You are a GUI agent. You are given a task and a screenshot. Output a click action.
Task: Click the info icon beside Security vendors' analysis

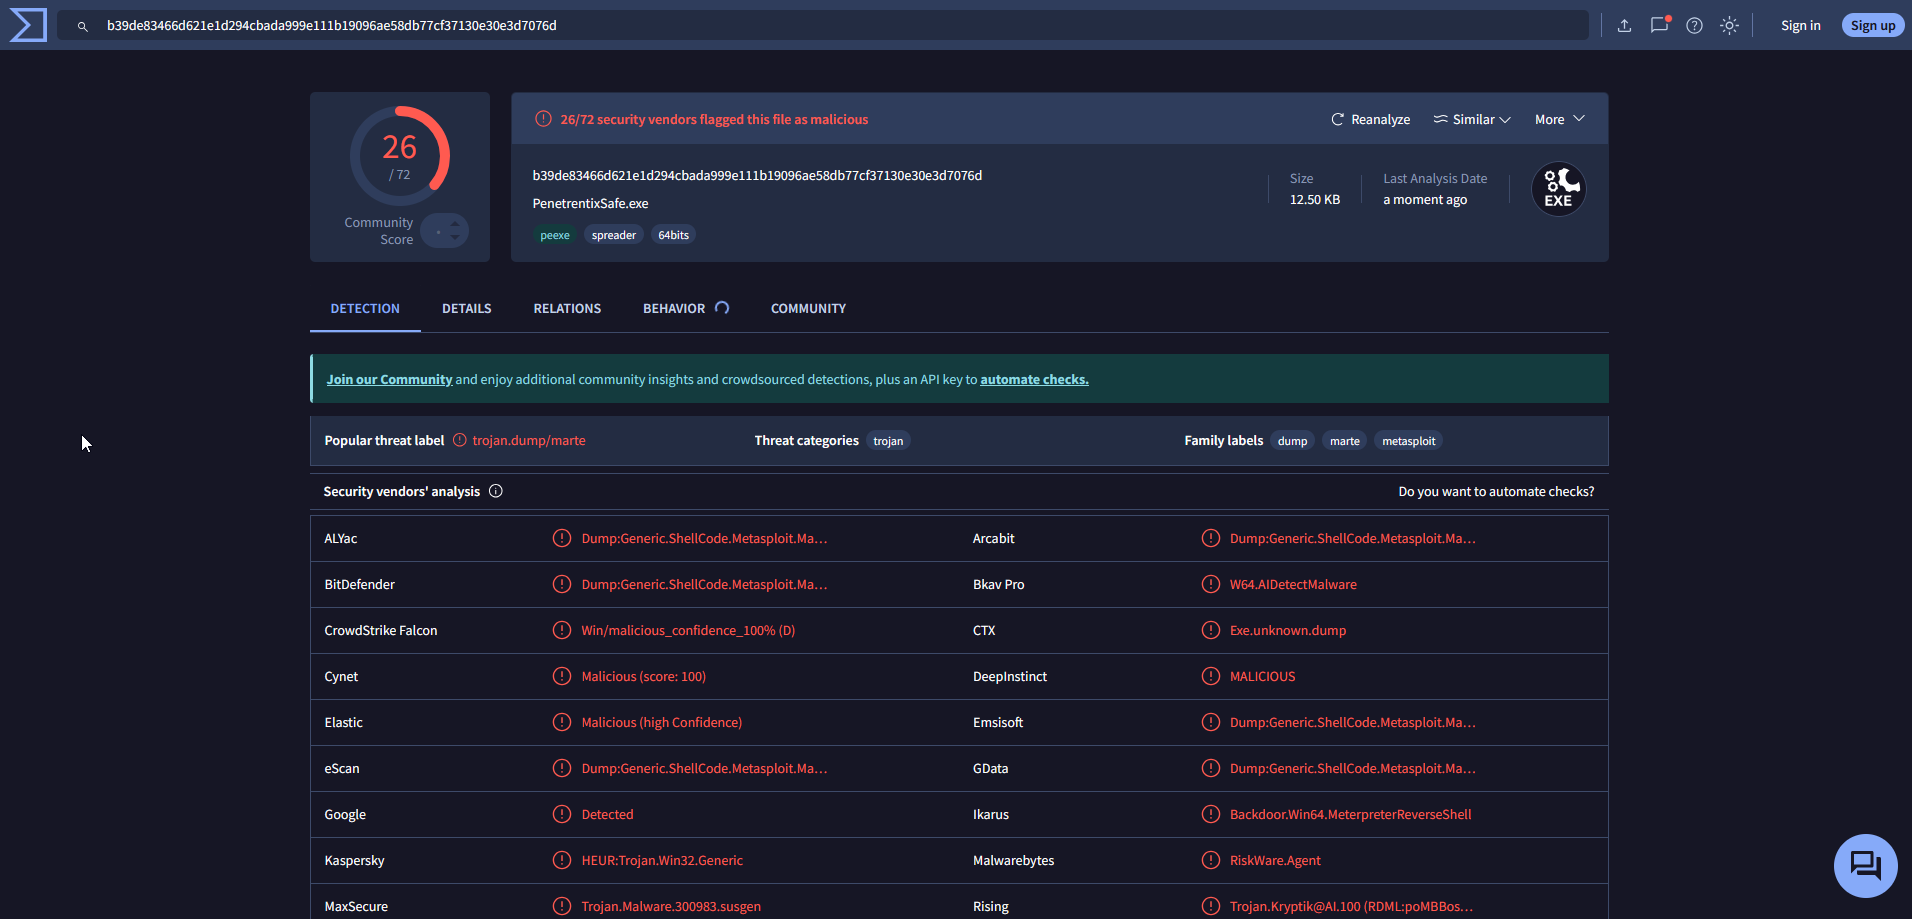(496, 491)
